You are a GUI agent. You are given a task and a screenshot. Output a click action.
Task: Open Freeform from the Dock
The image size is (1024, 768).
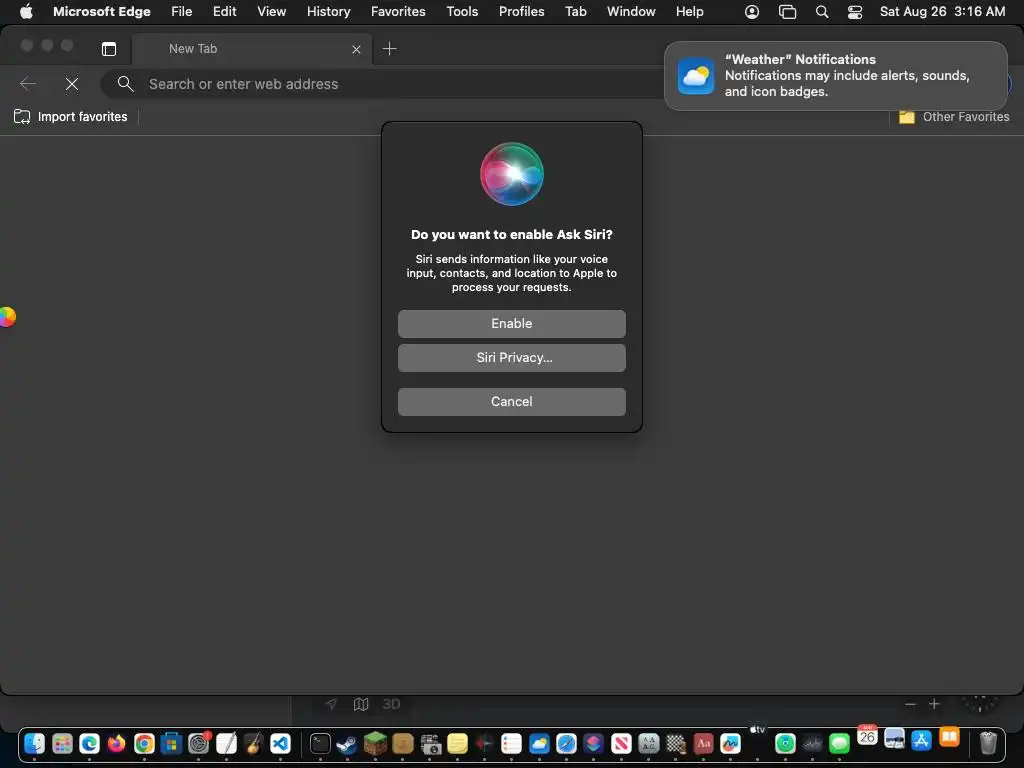coord(731,743)
